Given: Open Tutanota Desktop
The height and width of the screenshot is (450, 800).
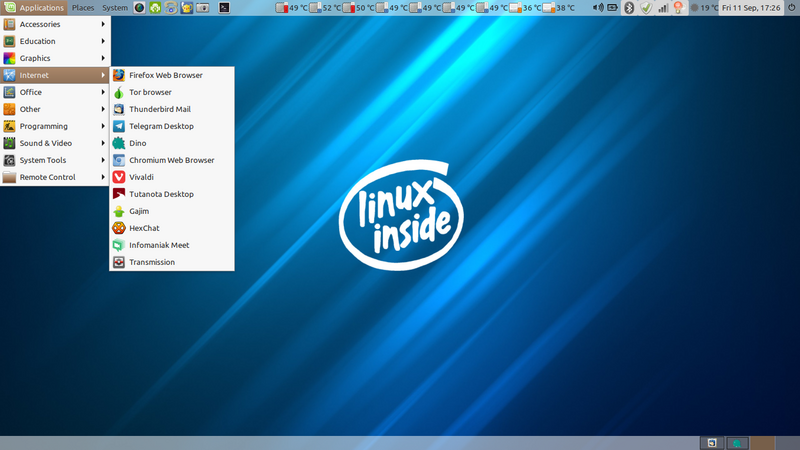Looking at the screenshot, I should [172, 194].
